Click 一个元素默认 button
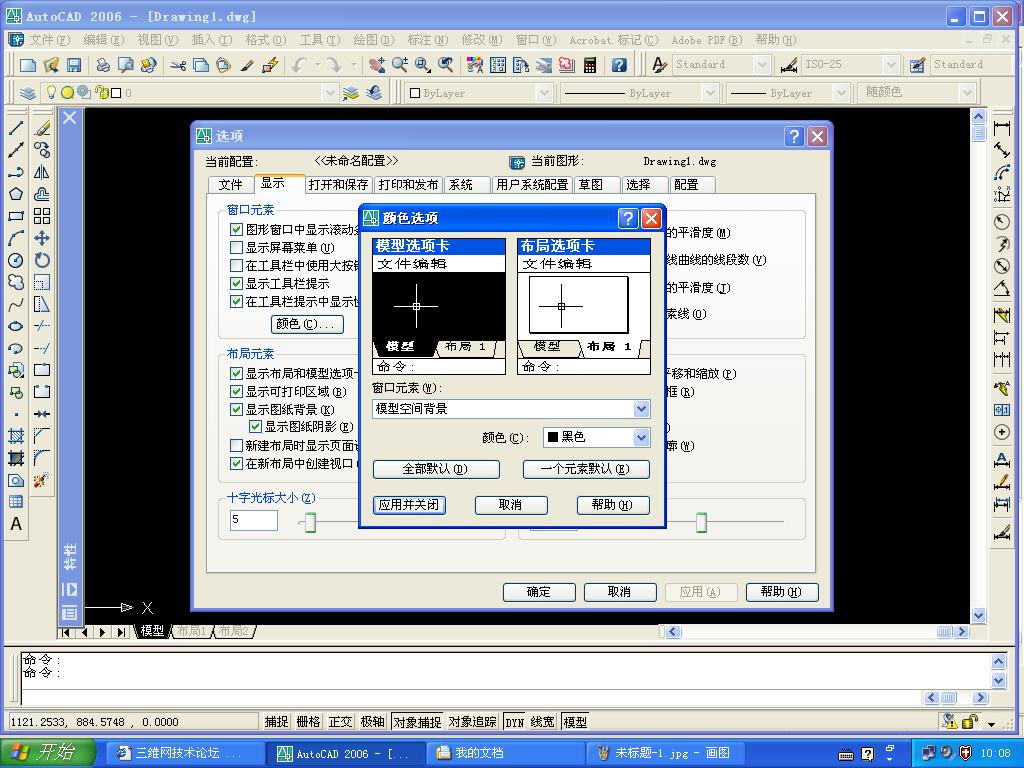The width and height of the screenshot is (1024, 768). coord(586,469)
